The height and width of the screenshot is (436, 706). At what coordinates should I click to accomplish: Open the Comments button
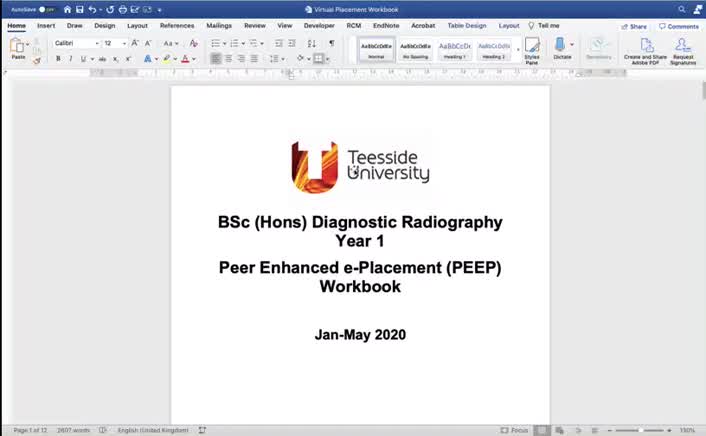679,26
